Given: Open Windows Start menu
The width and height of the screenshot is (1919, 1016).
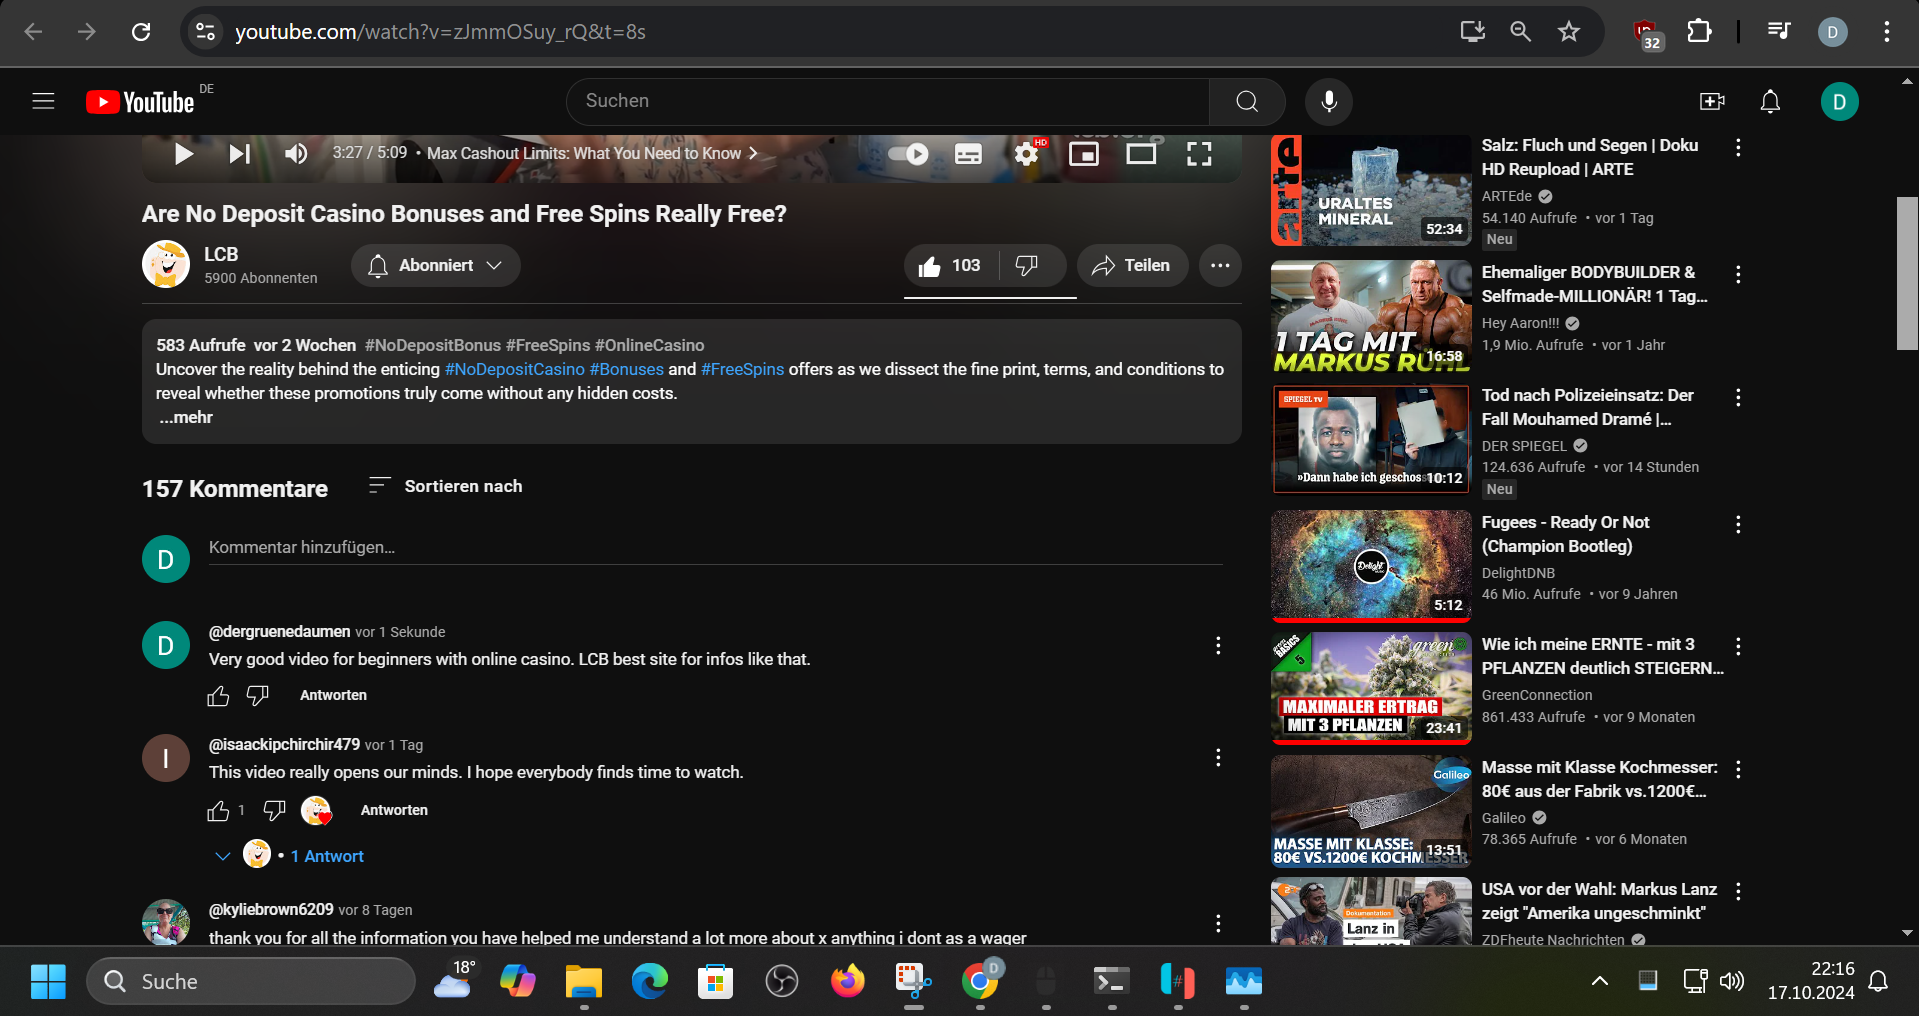Looking at the screenshot, I should [48, 982].
